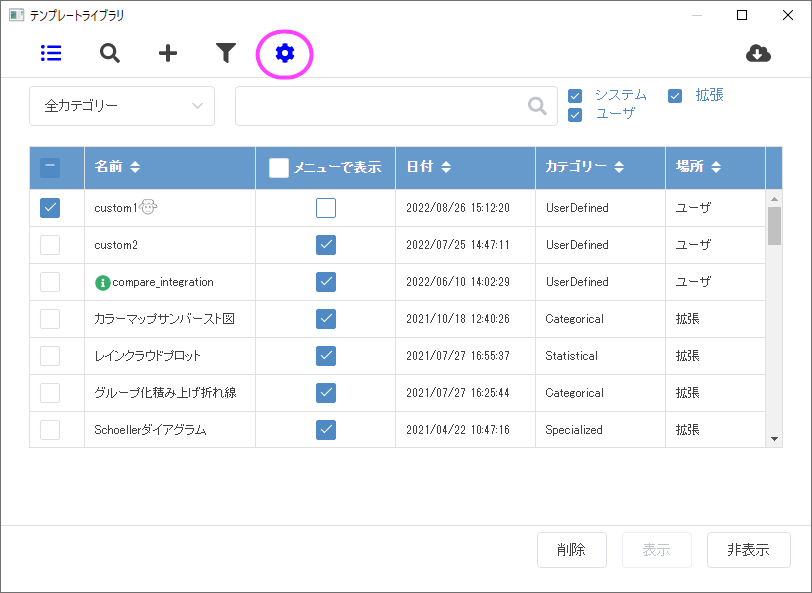The image size is (812, 593).
Task: Click the システム label text
Action: pos(621,95)
